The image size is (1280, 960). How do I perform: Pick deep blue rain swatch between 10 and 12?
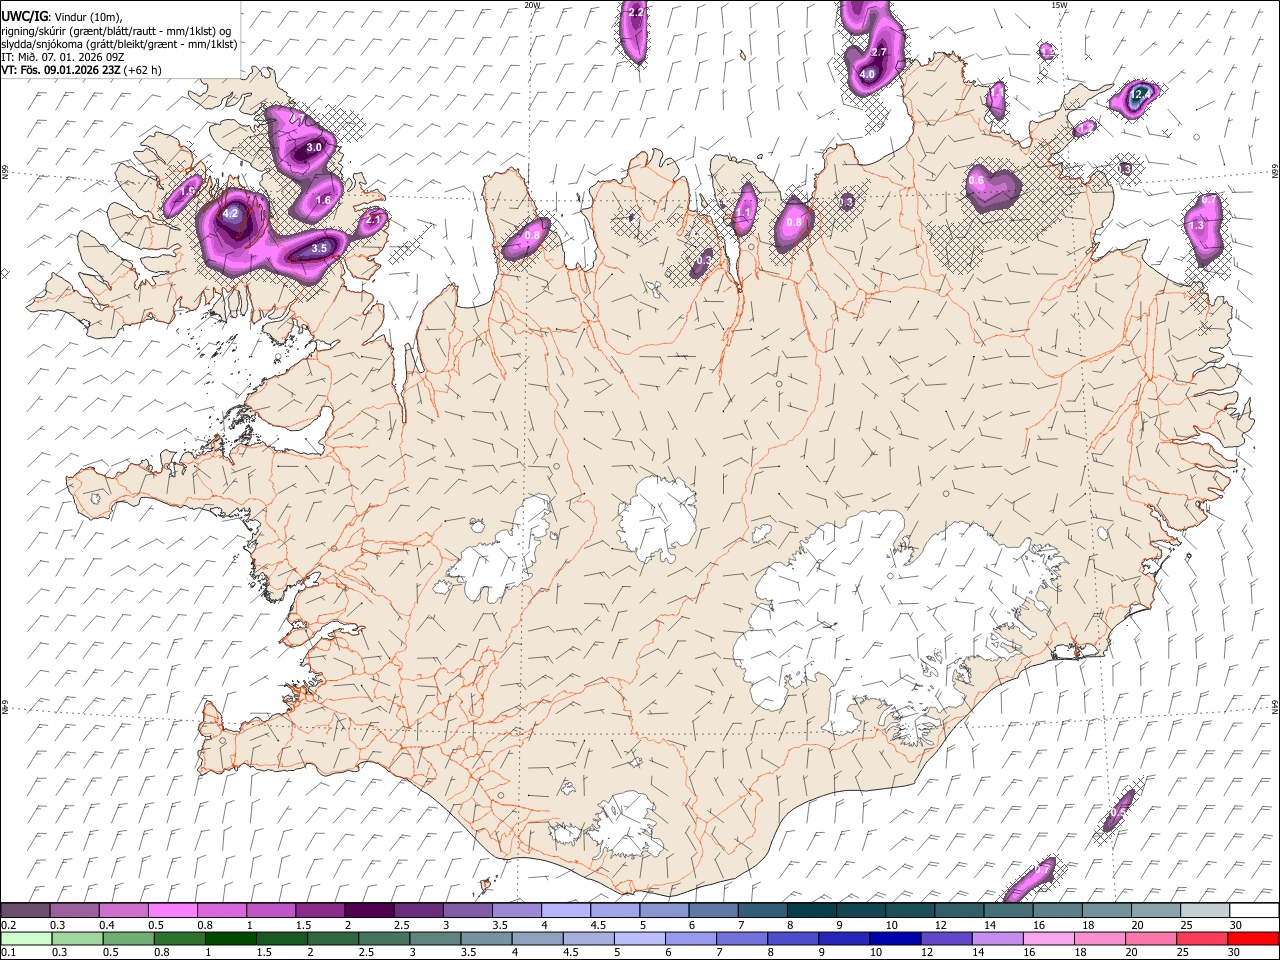(895, 939)
